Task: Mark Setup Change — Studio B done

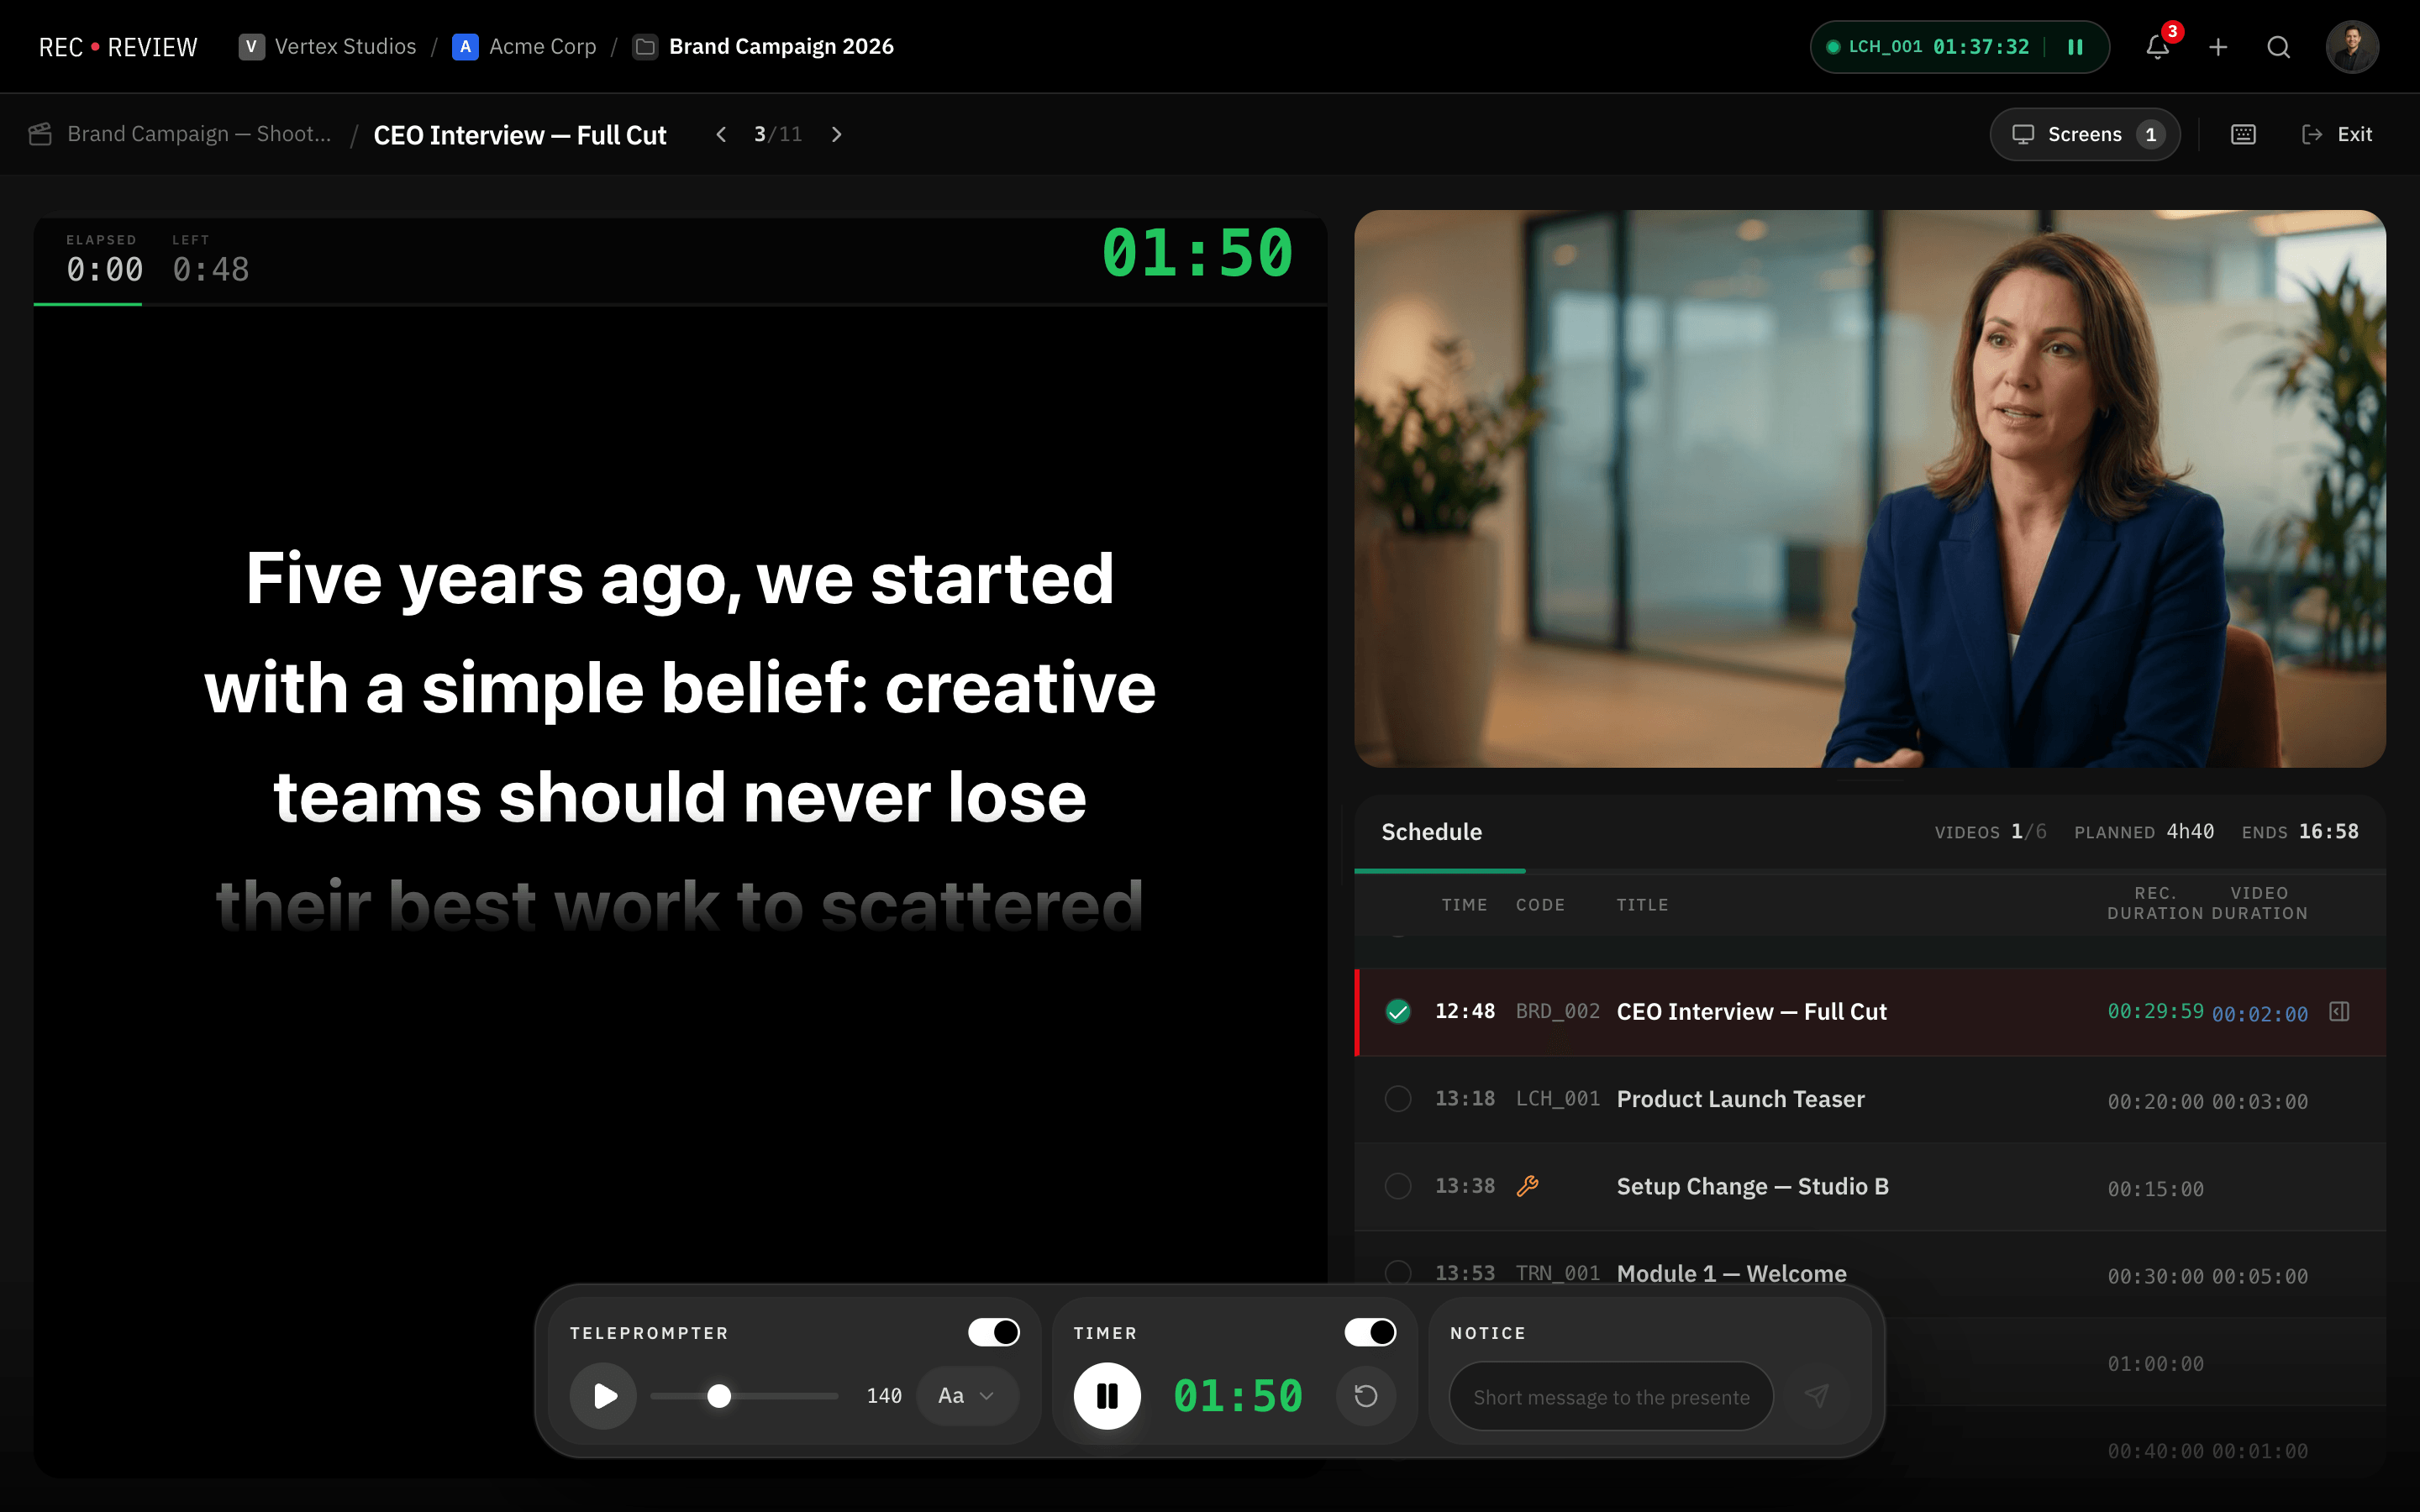Action: click(x=1398, y=1186)
